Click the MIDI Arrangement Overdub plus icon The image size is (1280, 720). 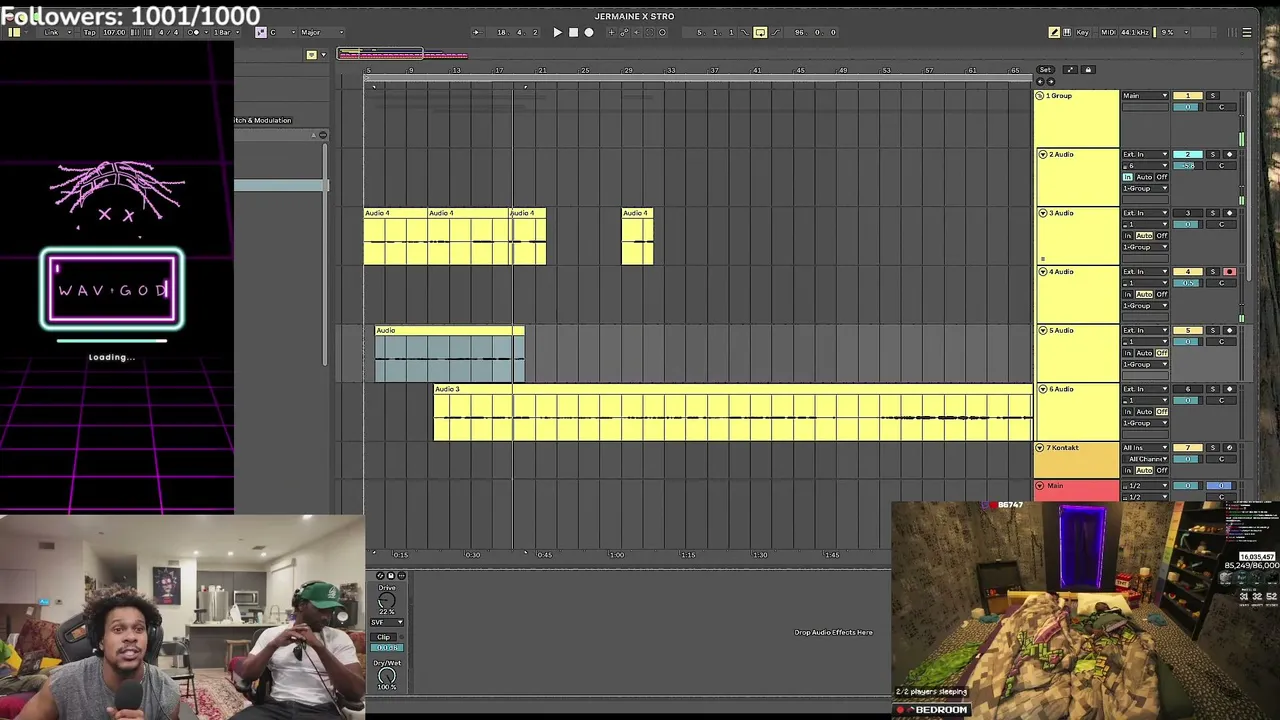pos(611,32)
